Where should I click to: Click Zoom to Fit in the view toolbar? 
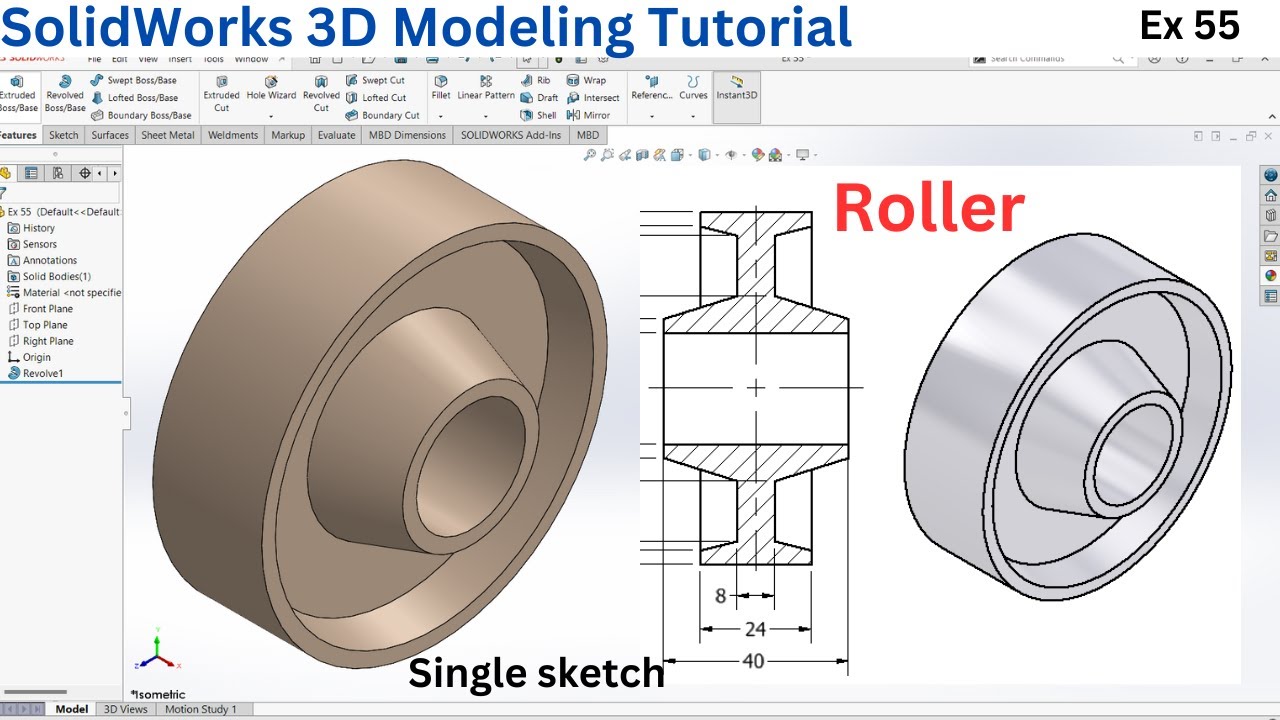pos(590,155)
